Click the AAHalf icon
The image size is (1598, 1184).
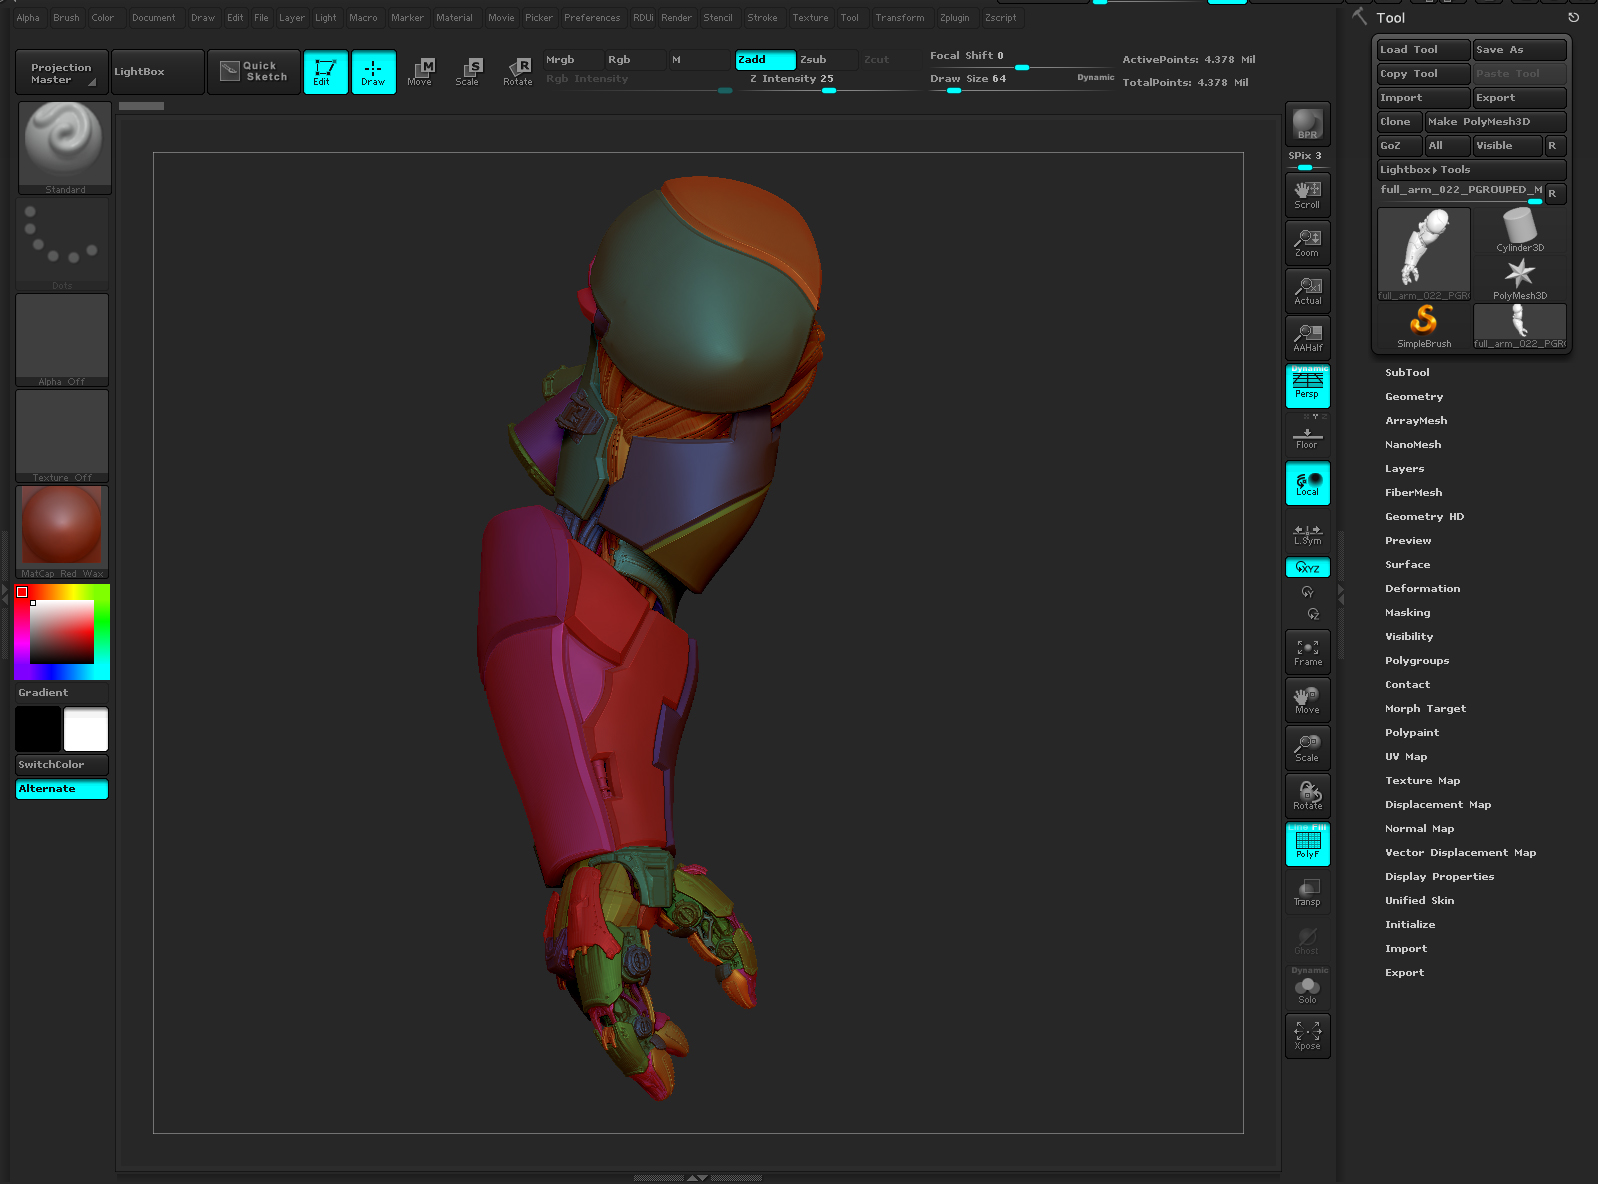click(x=1307, y=338)
